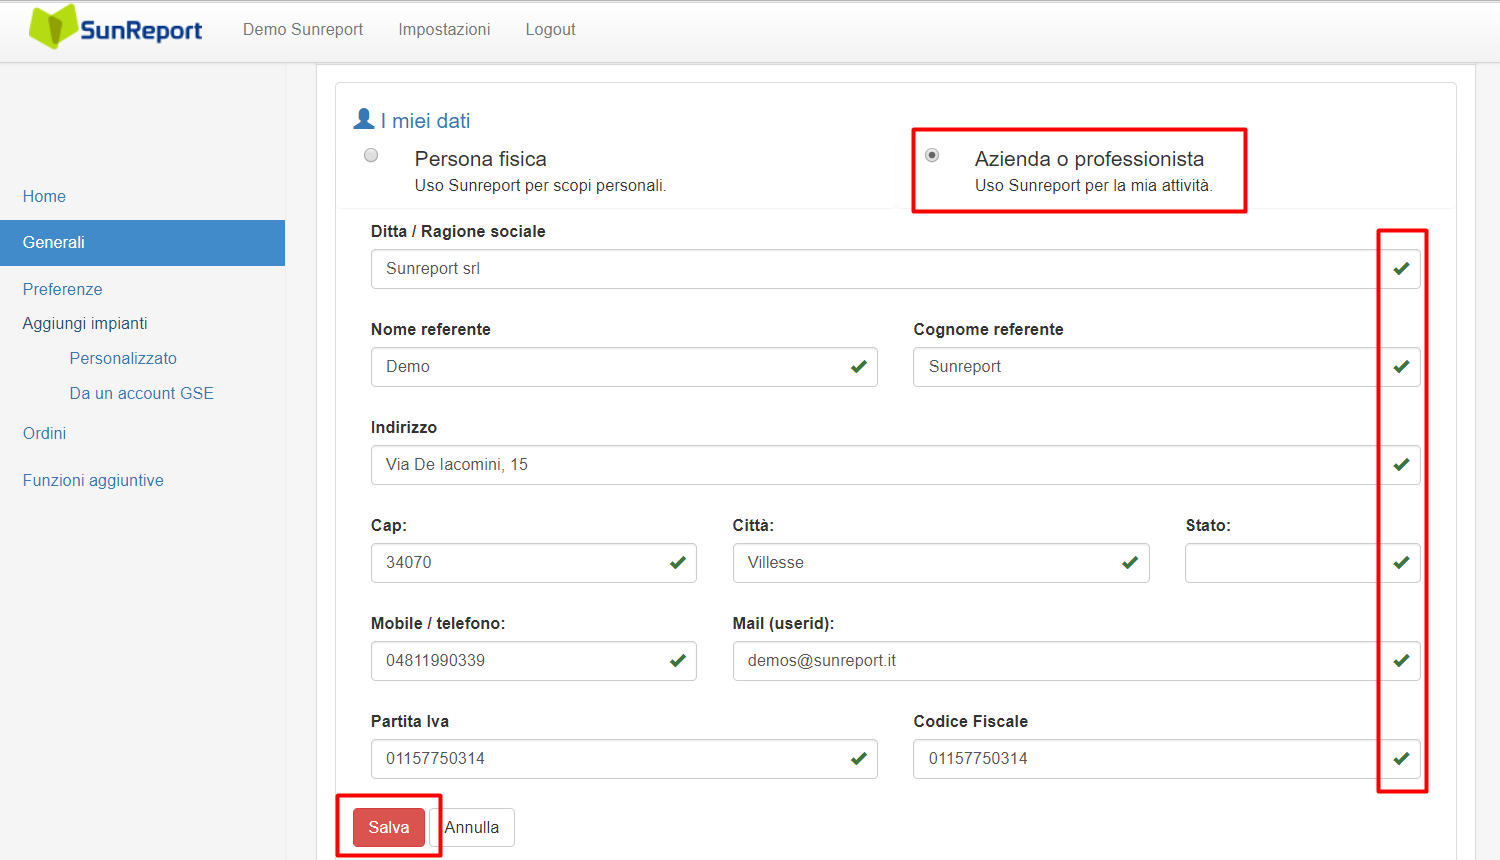The image size is (1500, 860).
Task: Click the user icon beside I miei dati
Action: click(x=364, y=119)
